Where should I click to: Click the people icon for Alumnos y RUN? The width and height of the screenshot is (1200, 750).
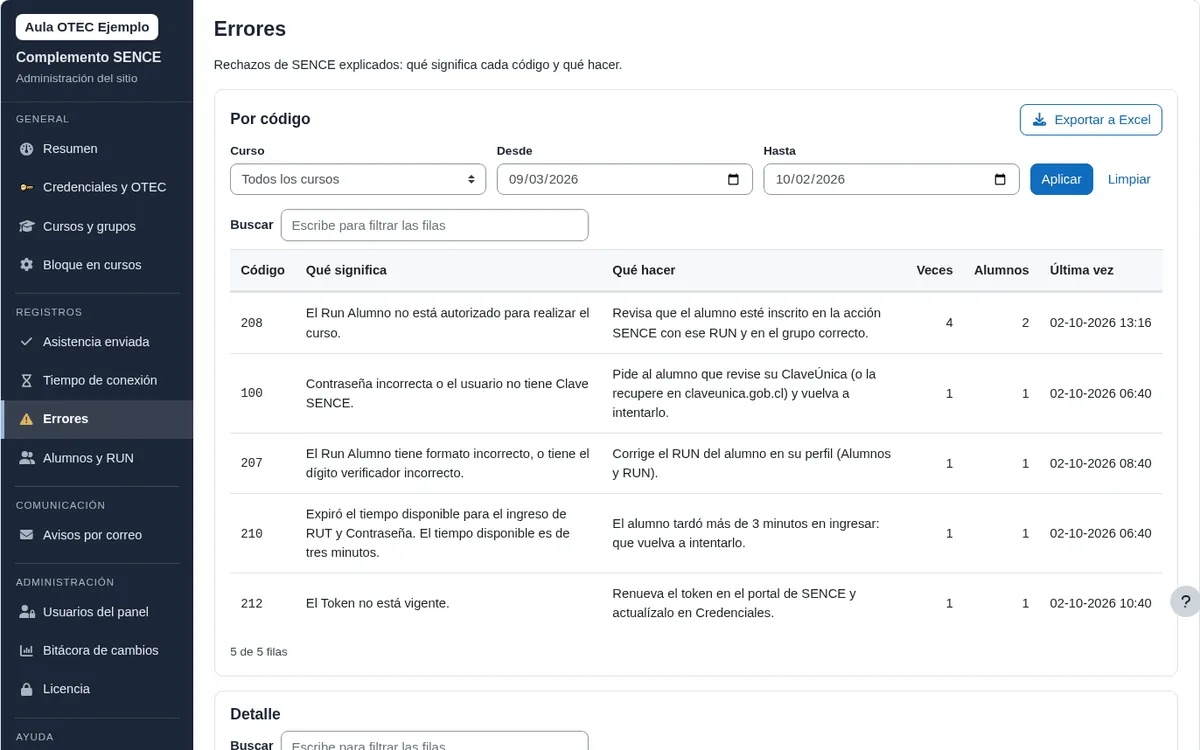[x=27, y=458]
